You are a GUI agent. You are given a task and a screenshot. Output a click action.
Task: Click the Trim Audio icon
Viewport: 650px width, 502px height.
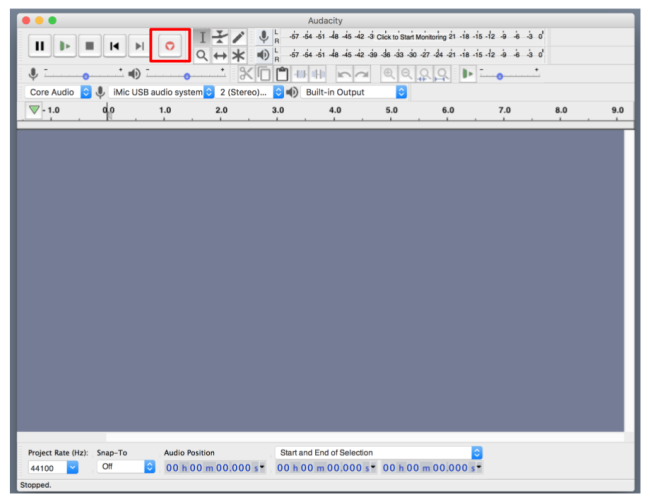[x=300, y=74]
